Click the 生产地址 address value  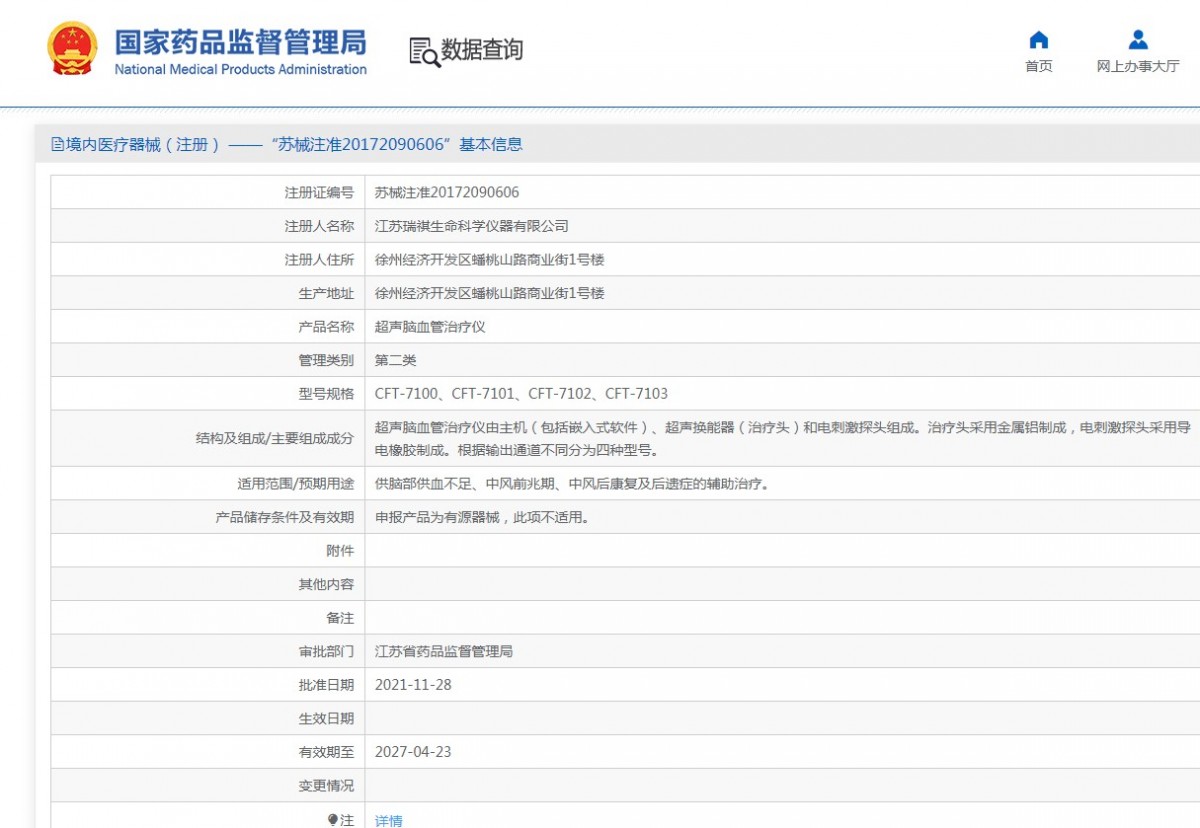tap(489, 293)
